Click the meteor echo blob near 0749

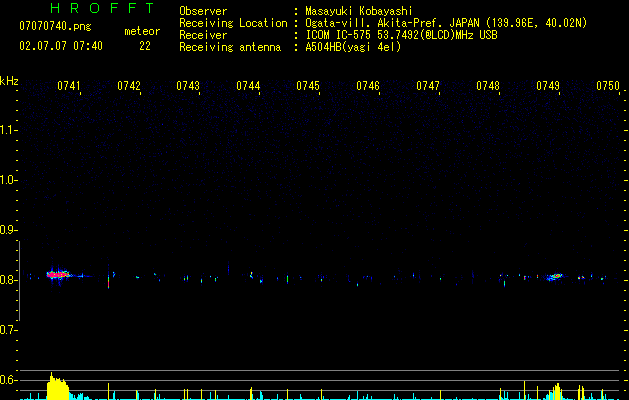click(x=556, y=276)
